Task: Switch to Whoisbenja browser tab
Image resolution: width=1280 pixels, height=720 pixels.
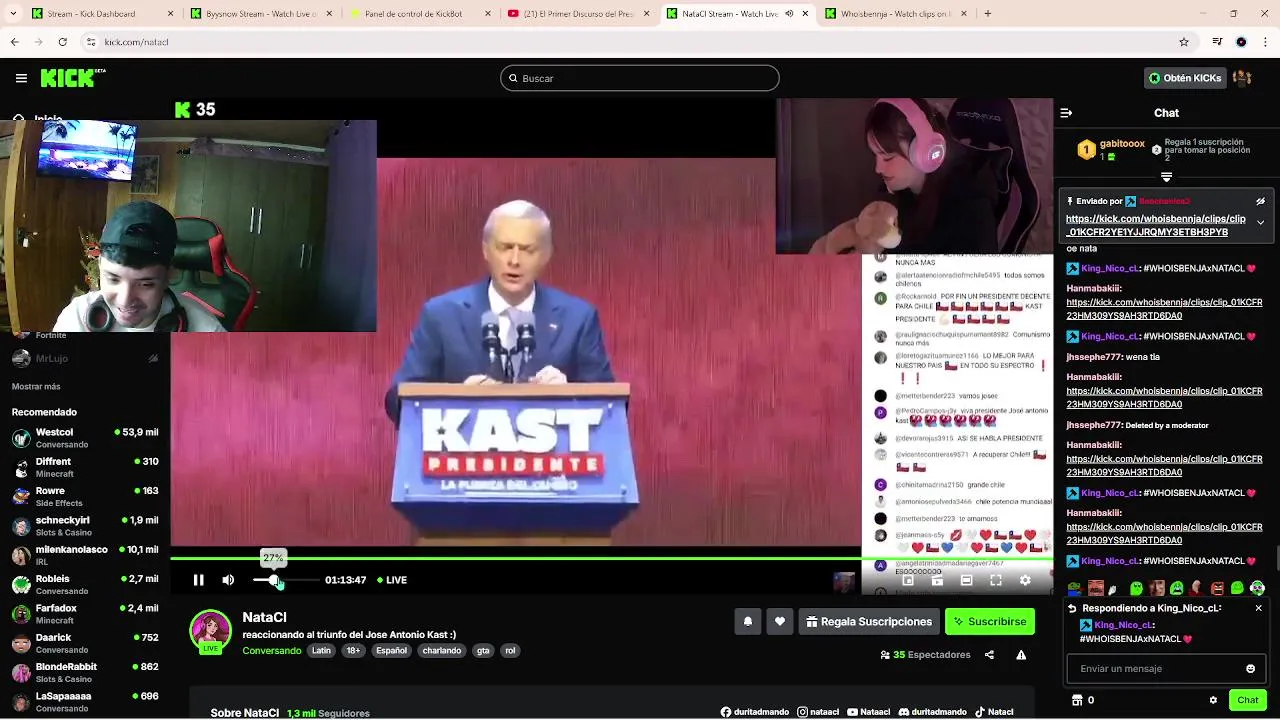Action: (896, 14)
